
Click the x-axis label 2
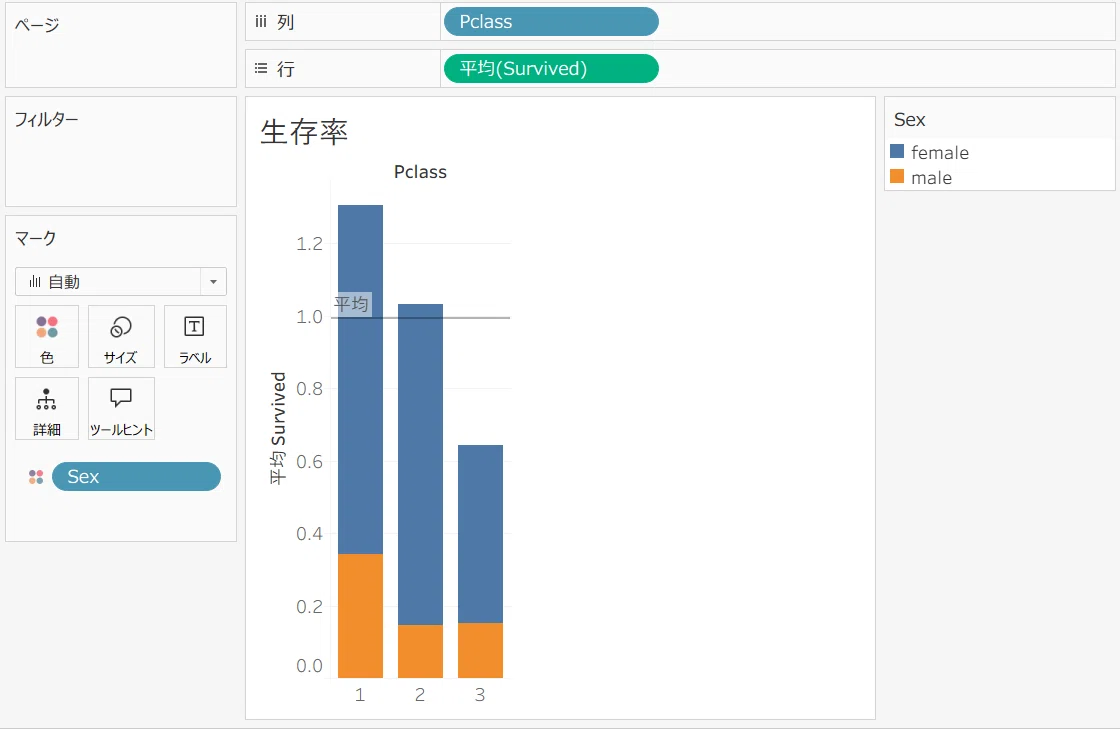pyautogui.click(x=420, y=695)
